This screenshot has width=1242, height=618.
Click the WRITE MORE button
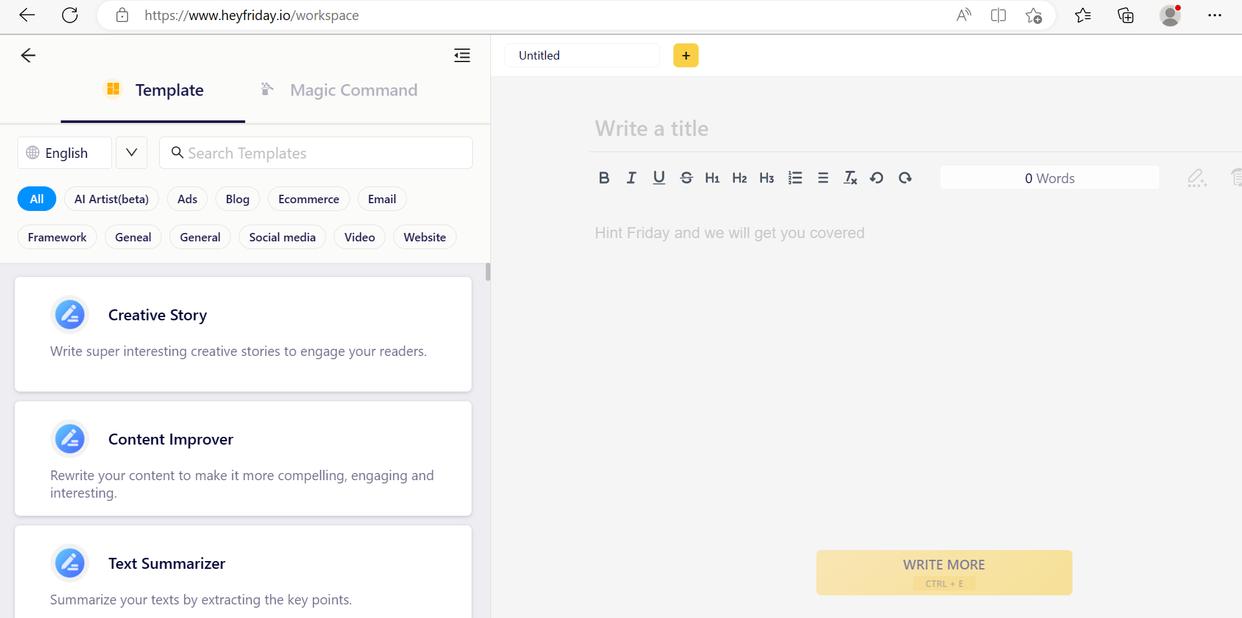click(x=944, y=572)
